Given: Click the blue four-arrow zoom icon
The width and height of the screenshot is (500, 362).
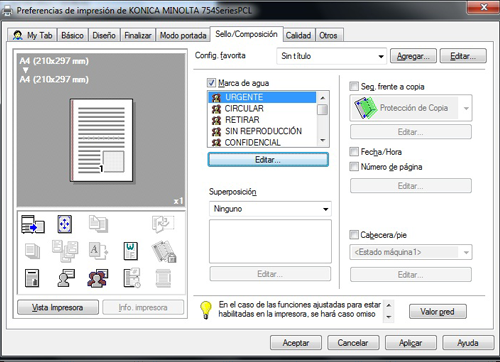Looking at the screenshot, I should click(x=64, y=224).
